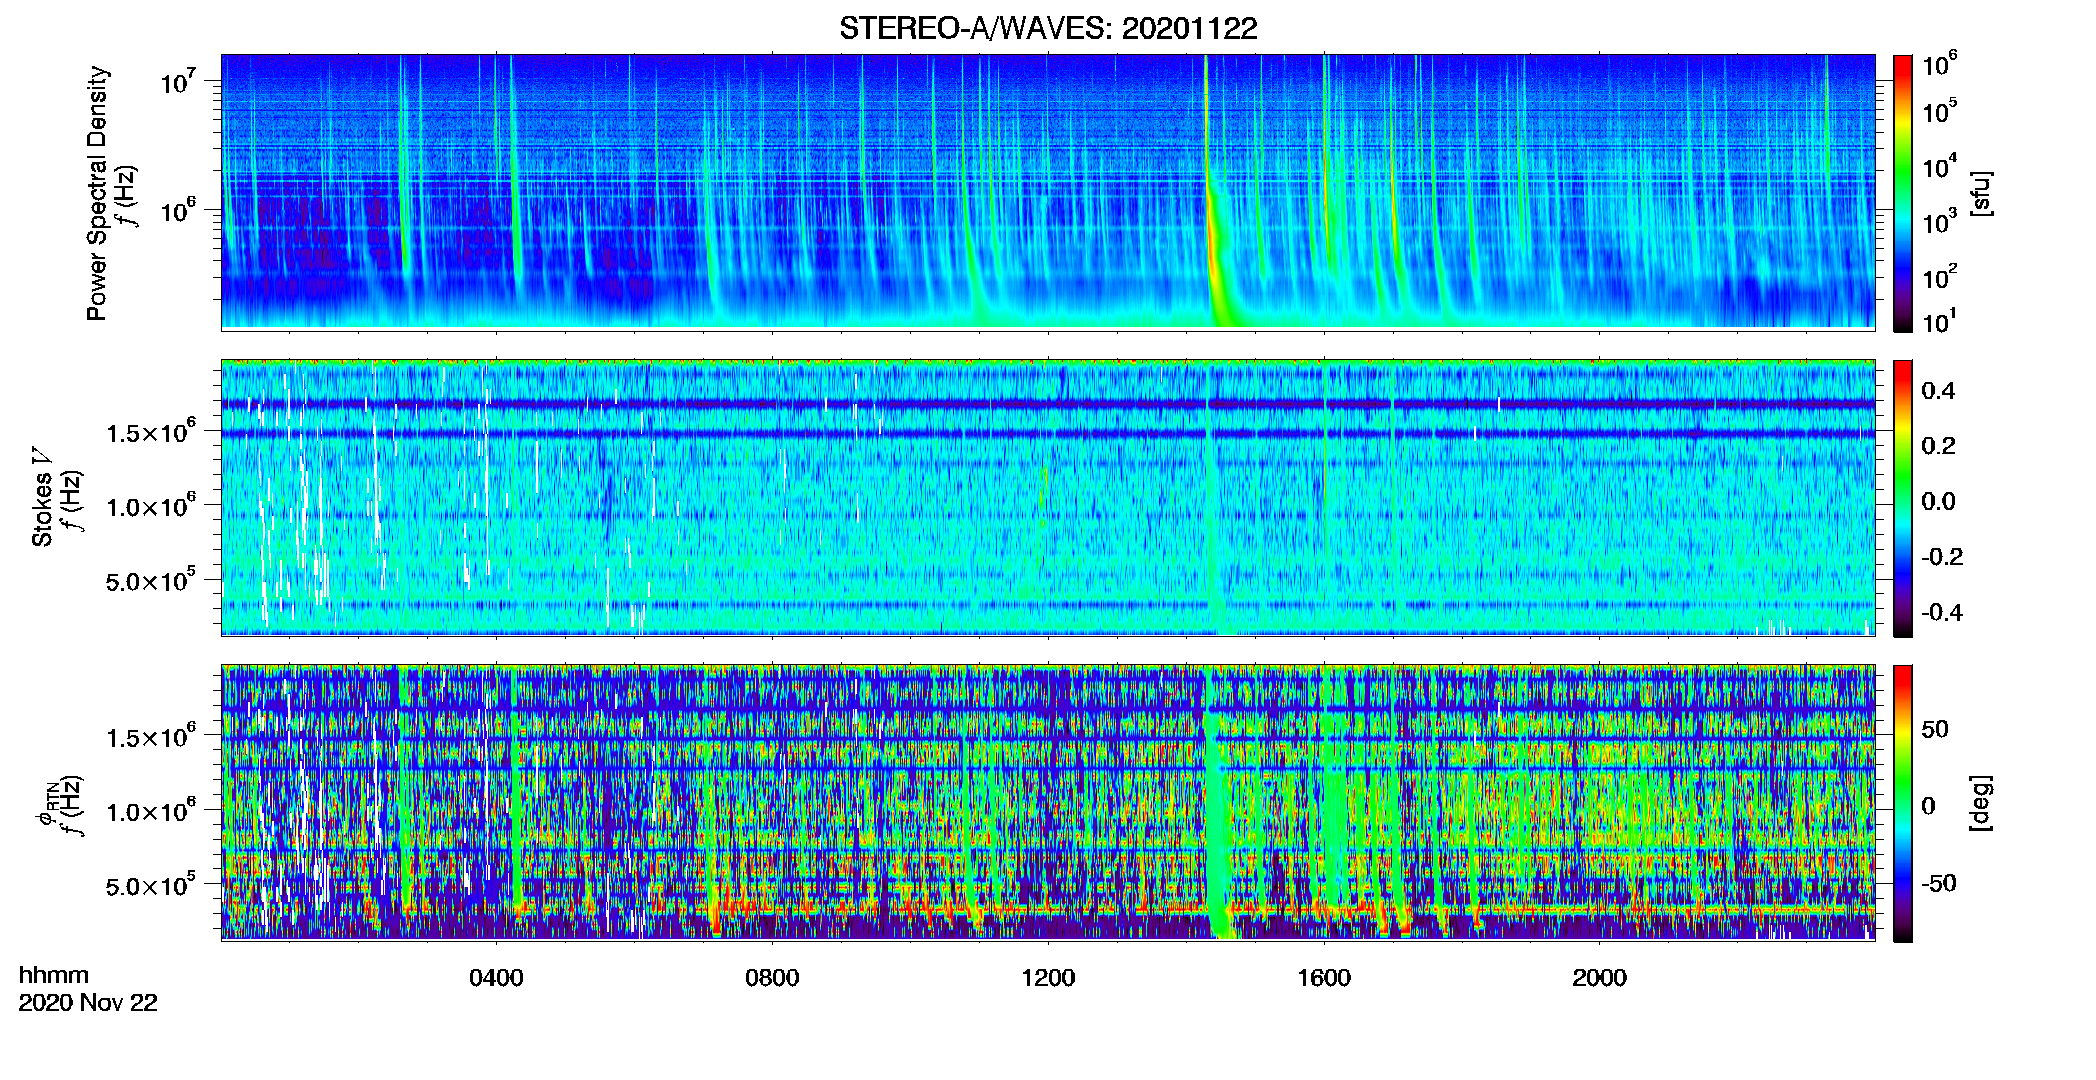Viewport: 2096px width, 1080px height.
Task: Click the power spectral density colorbar
Action: pyautogui.click(x=1903, y=193)
